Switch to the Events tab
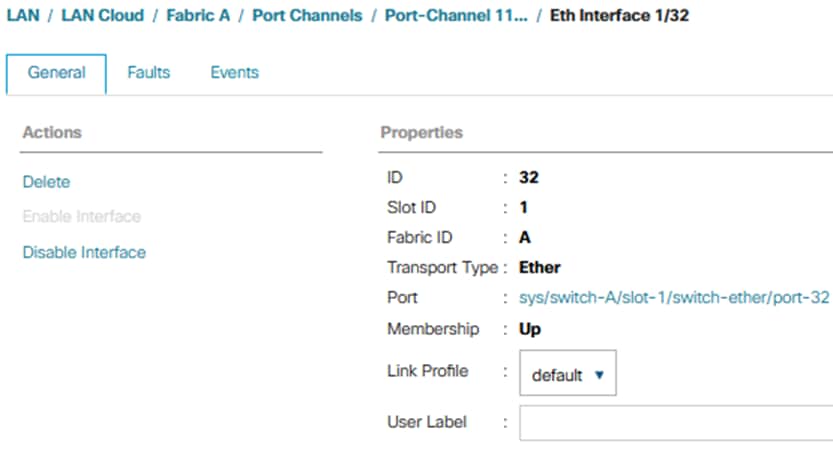 [234, 72]
